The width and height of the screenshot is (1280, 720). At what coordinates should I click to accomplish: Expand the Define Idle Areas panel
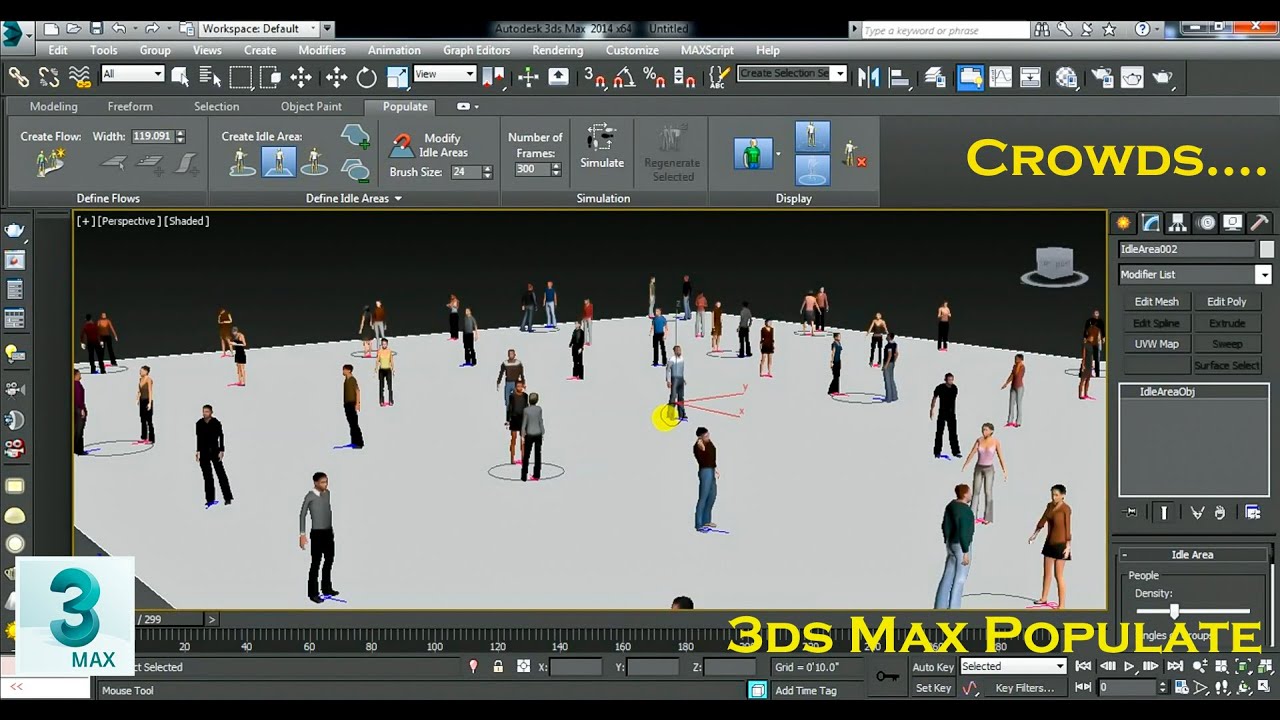(x=353, y=198)
